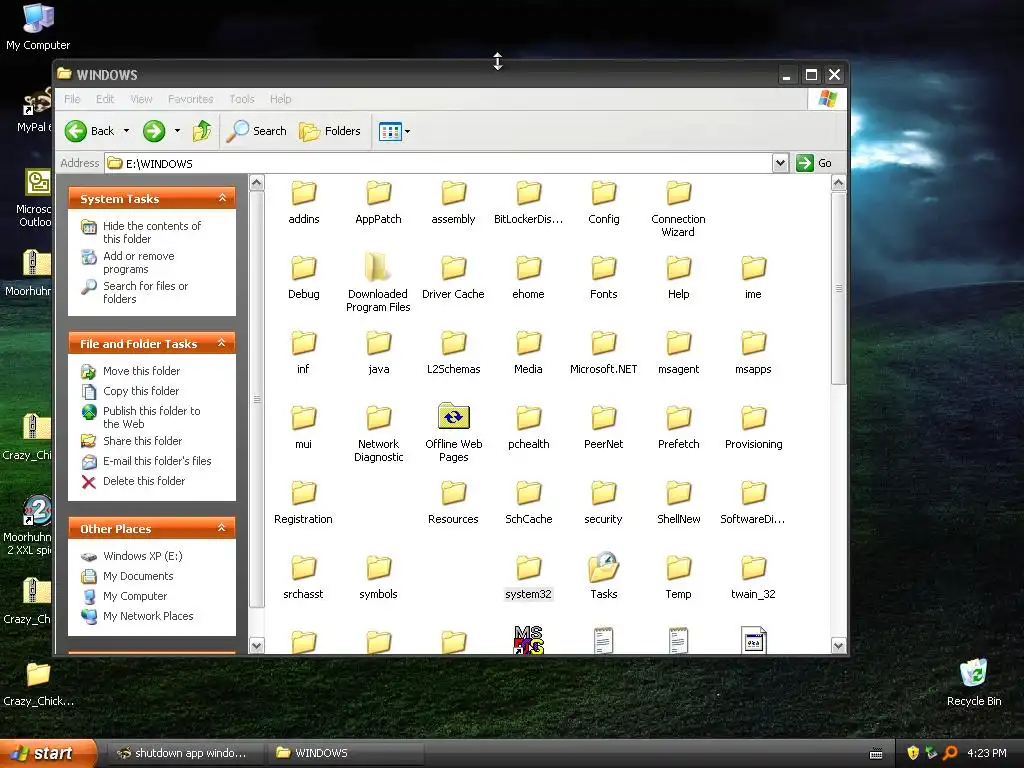Click Delete this folder
Screen dimensions: 1024x768
pos(144,481)
